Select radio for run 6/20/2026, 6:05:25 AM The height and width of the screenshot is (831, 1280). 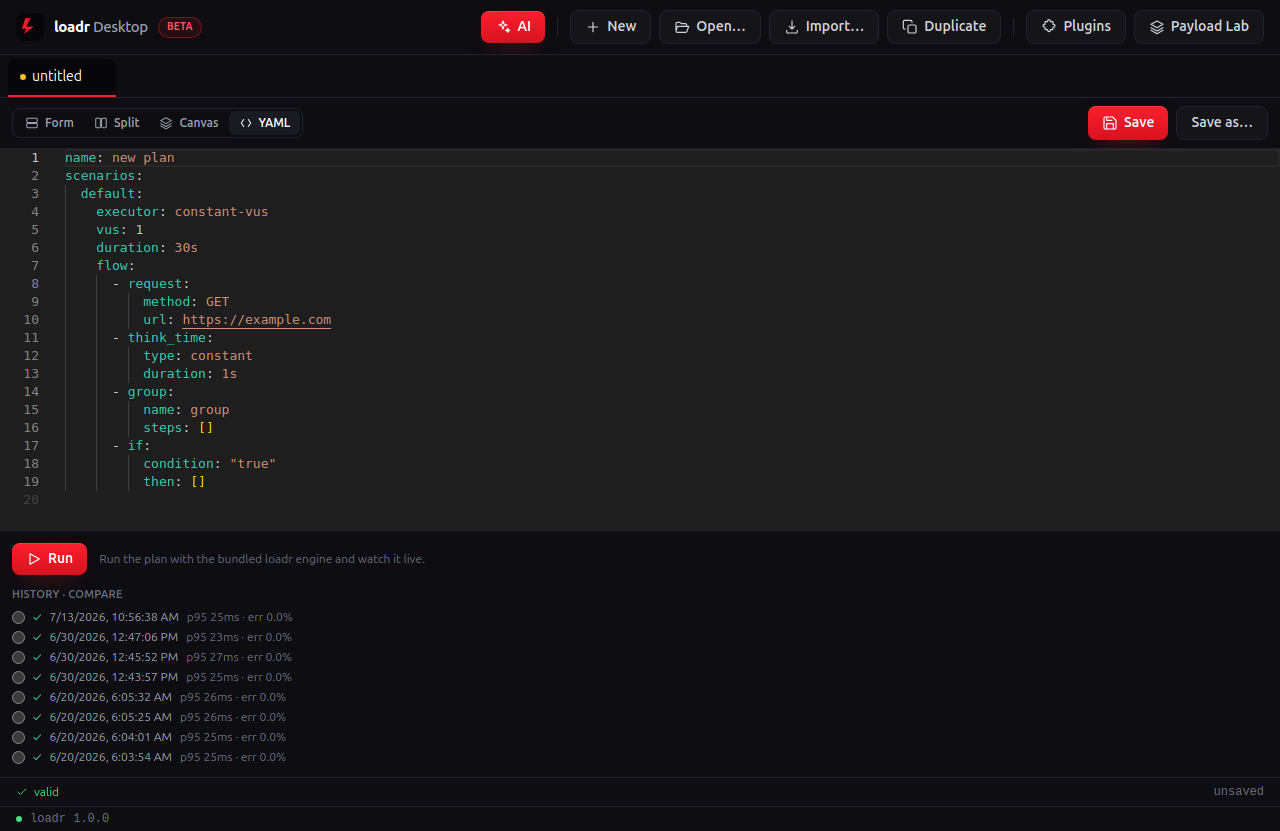click(x=19, y=717)
